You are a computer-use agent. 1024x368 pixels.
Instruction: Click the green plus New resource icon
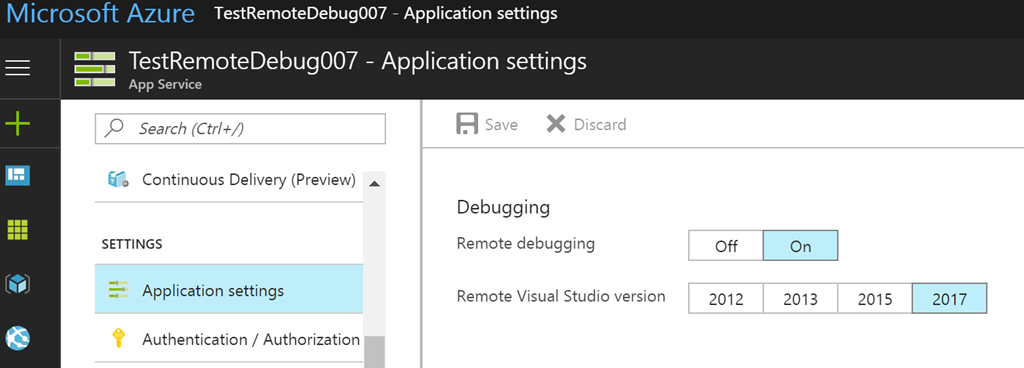(x=18, y=123)
